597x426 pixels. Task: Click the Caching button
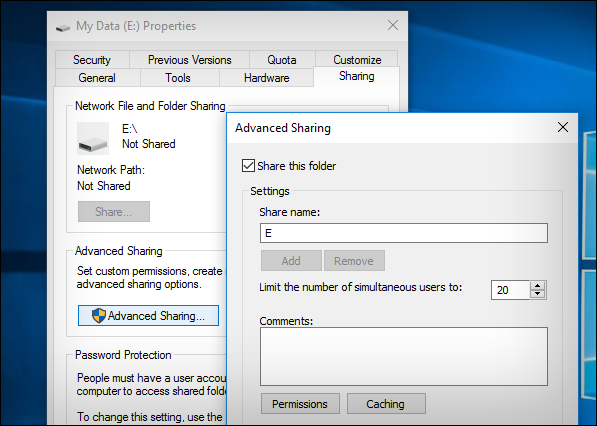[386, 404]
